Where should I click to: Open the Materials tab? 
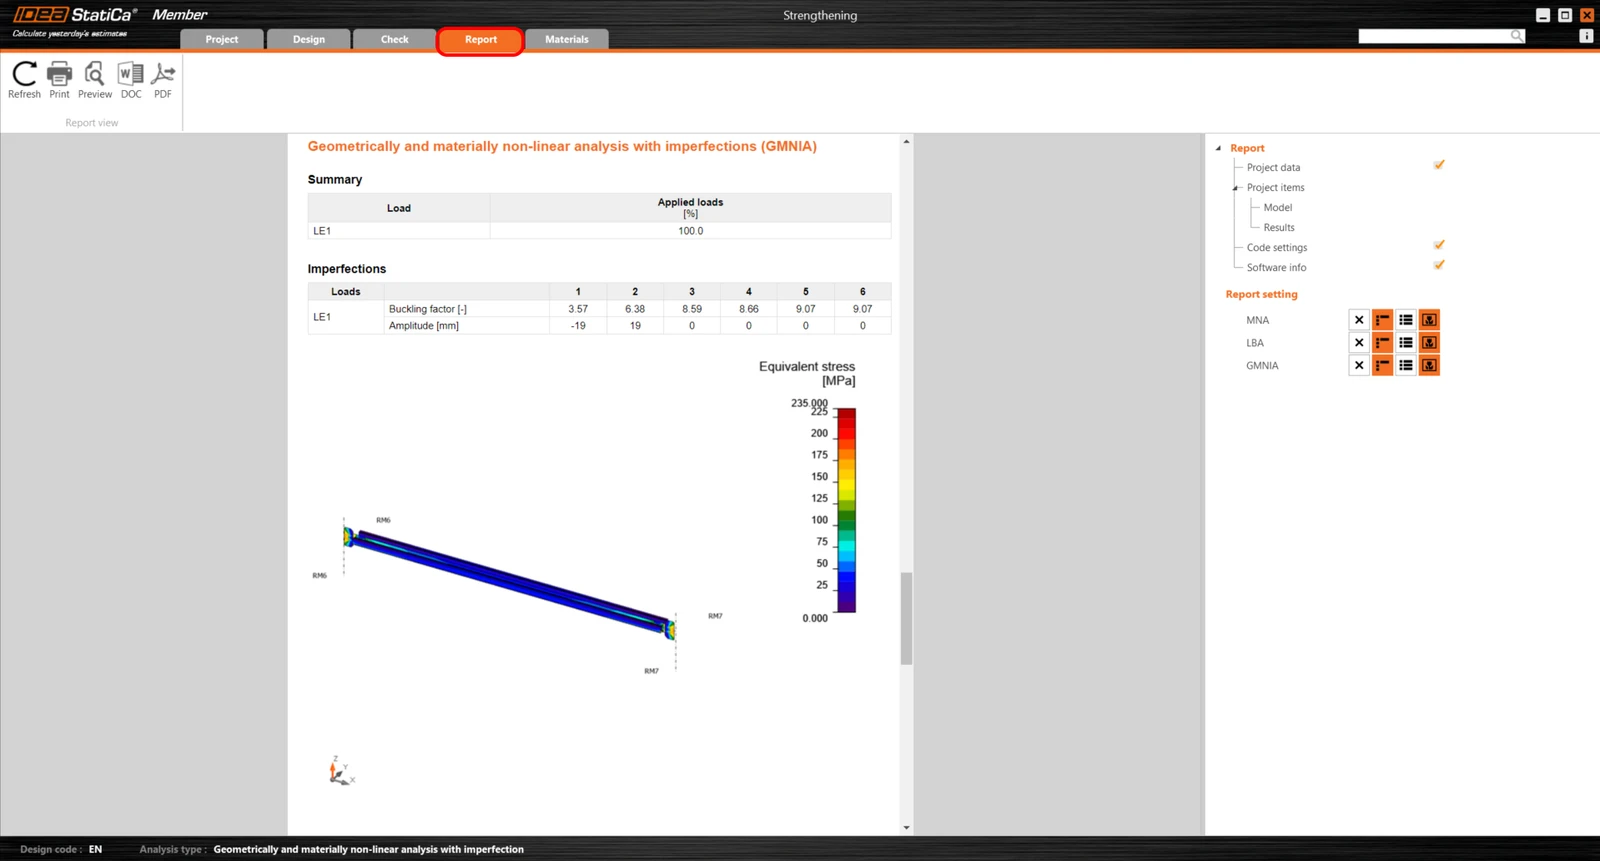pyautogui.click(x=567, y=39)
